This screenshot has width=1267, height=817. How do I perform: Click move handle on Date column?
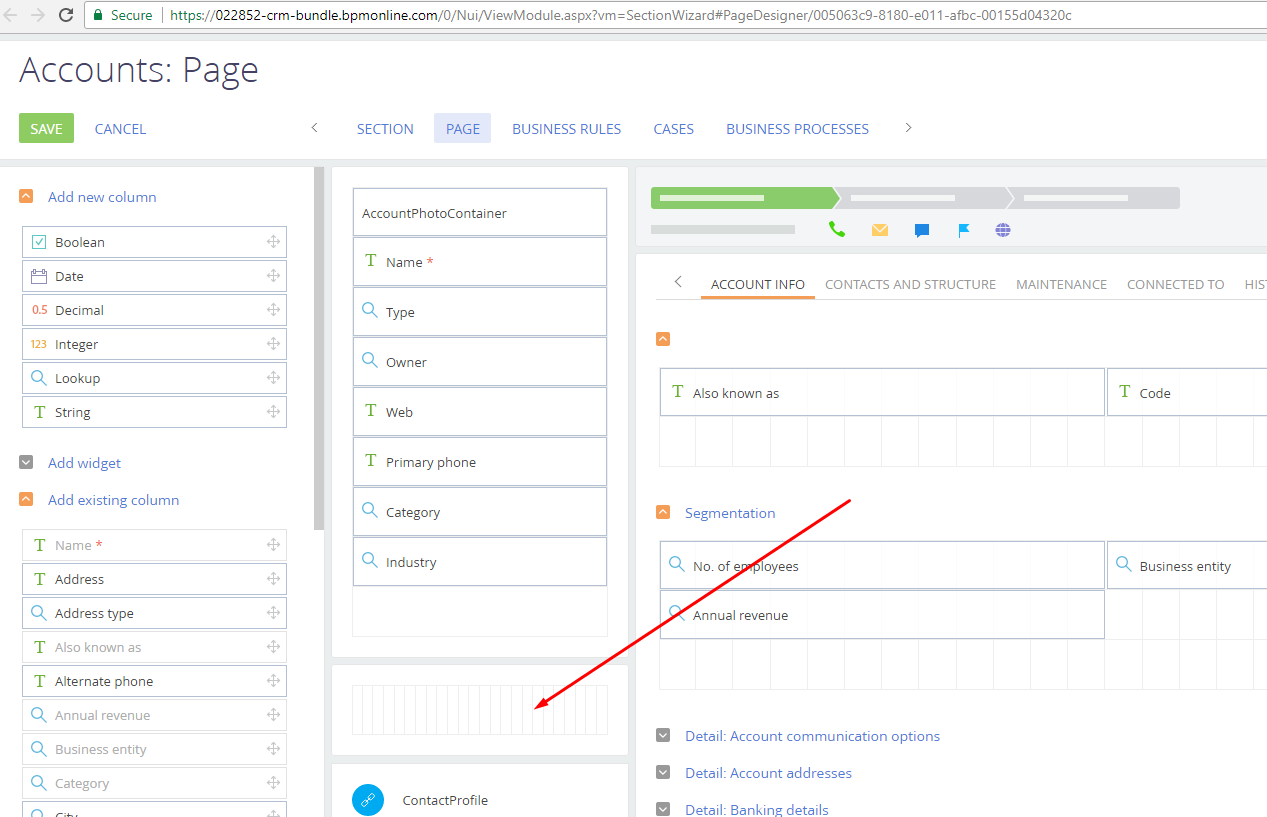click(273, 276)
